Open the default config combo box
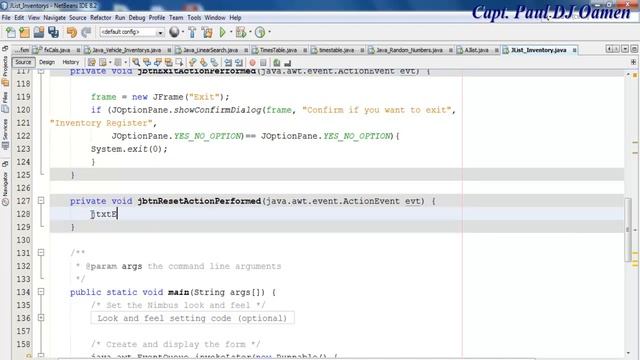Image resolution: width=640 pixels, height=360 pixels. (x=131, y=32)
